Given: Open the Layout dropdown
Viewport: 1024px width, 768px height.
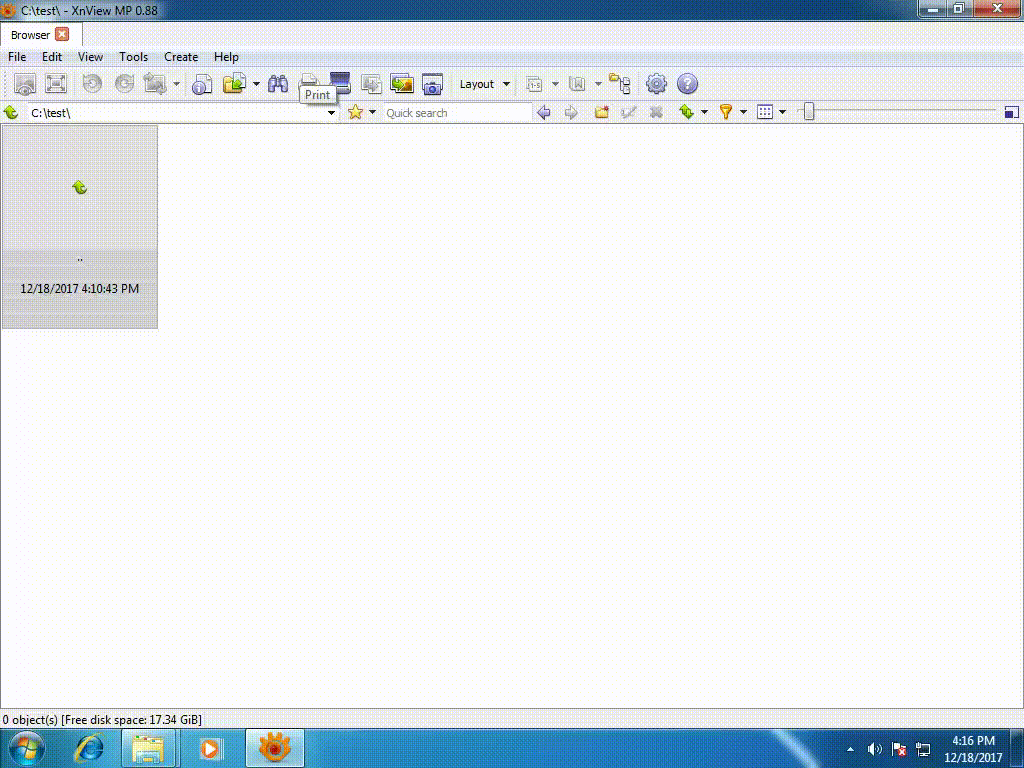Looking at the screenshot, I should coord(485,84).
